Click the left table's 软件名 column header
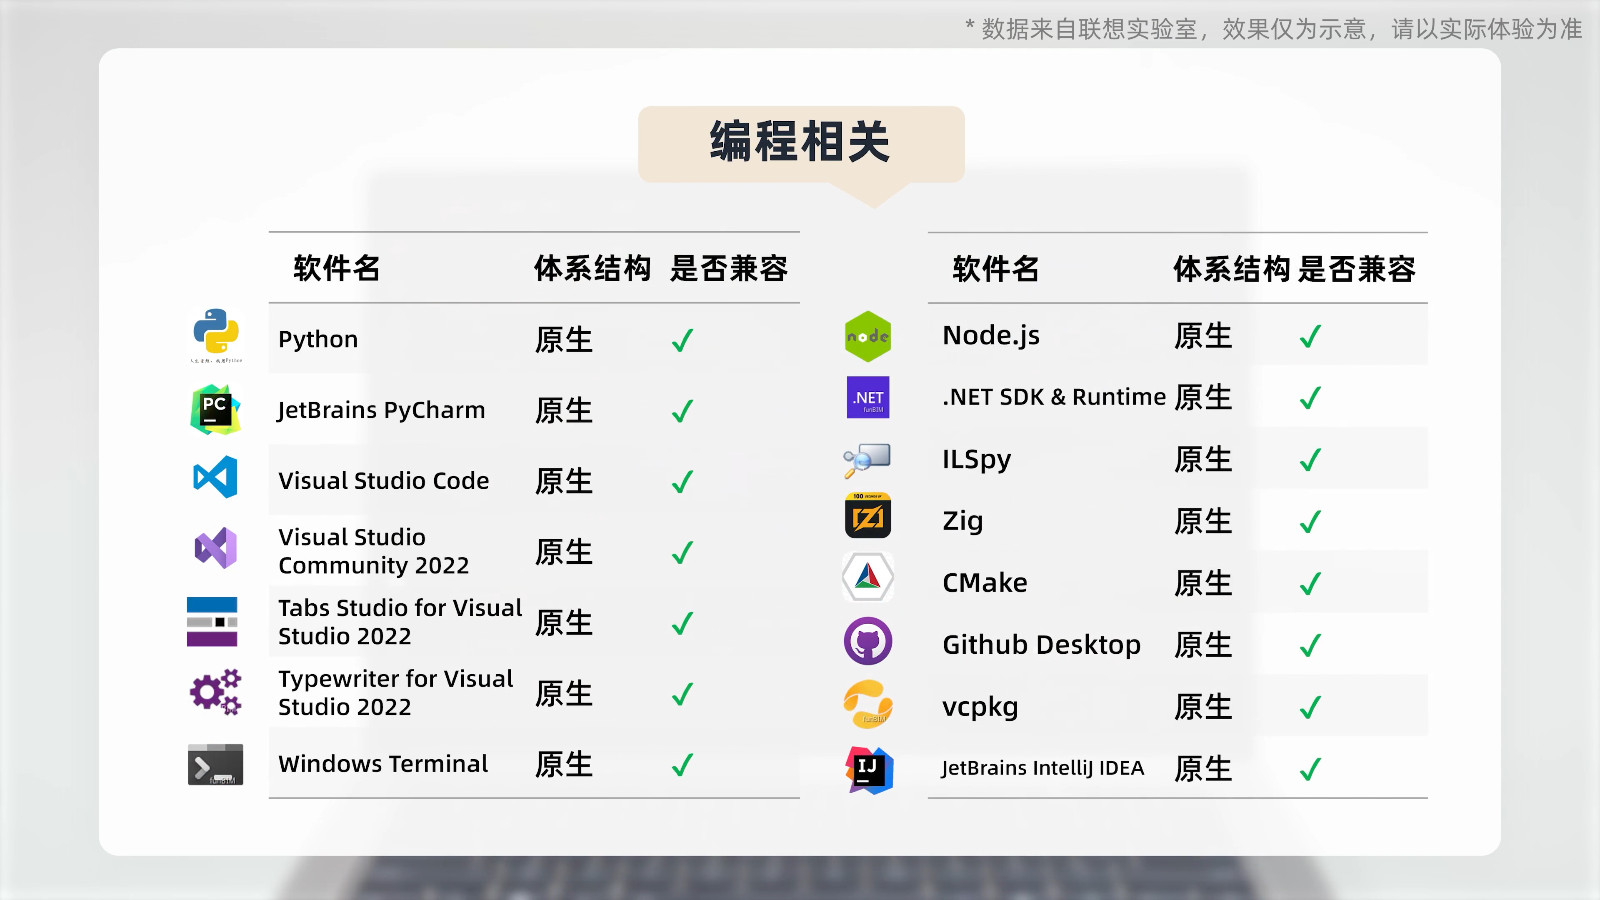Image resolution: width=1600 pixels, height=900 pixels. [x=337, y=268]
